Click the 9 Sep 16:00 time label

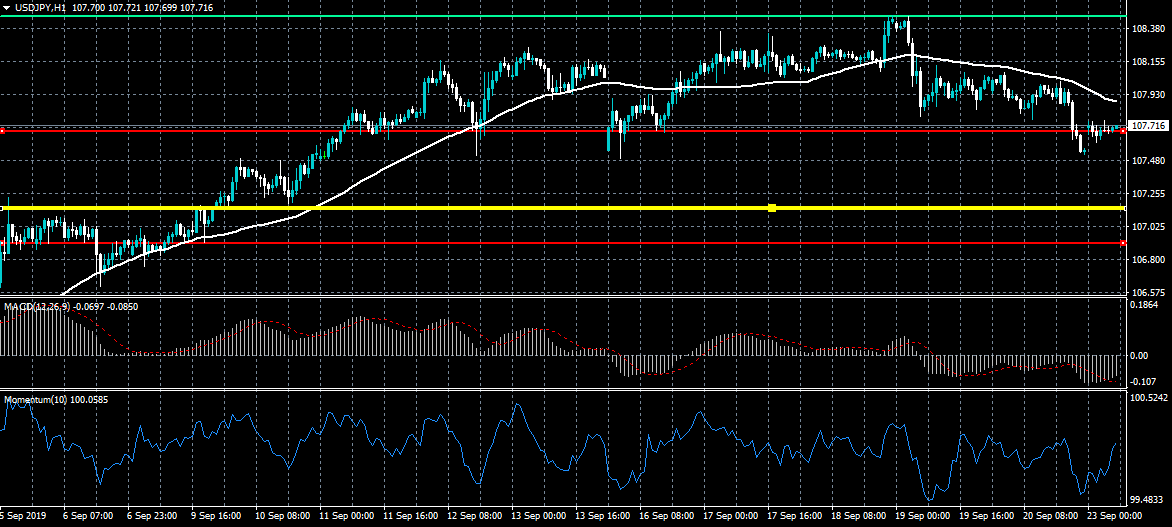click(x=217, y=516)
